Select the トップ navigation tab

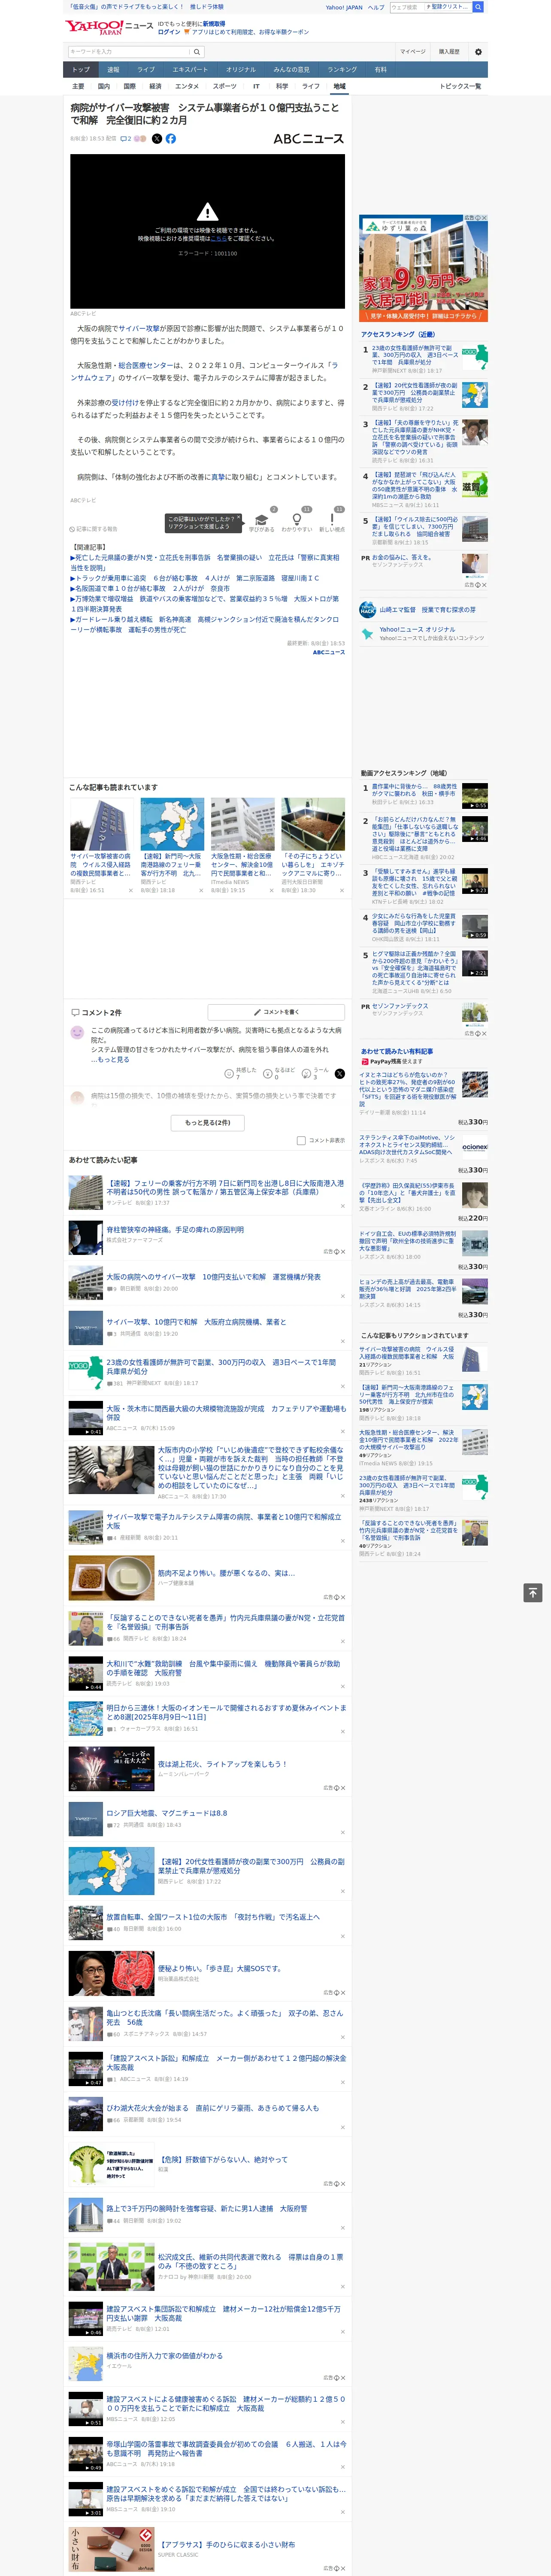(x=81, y=70)
